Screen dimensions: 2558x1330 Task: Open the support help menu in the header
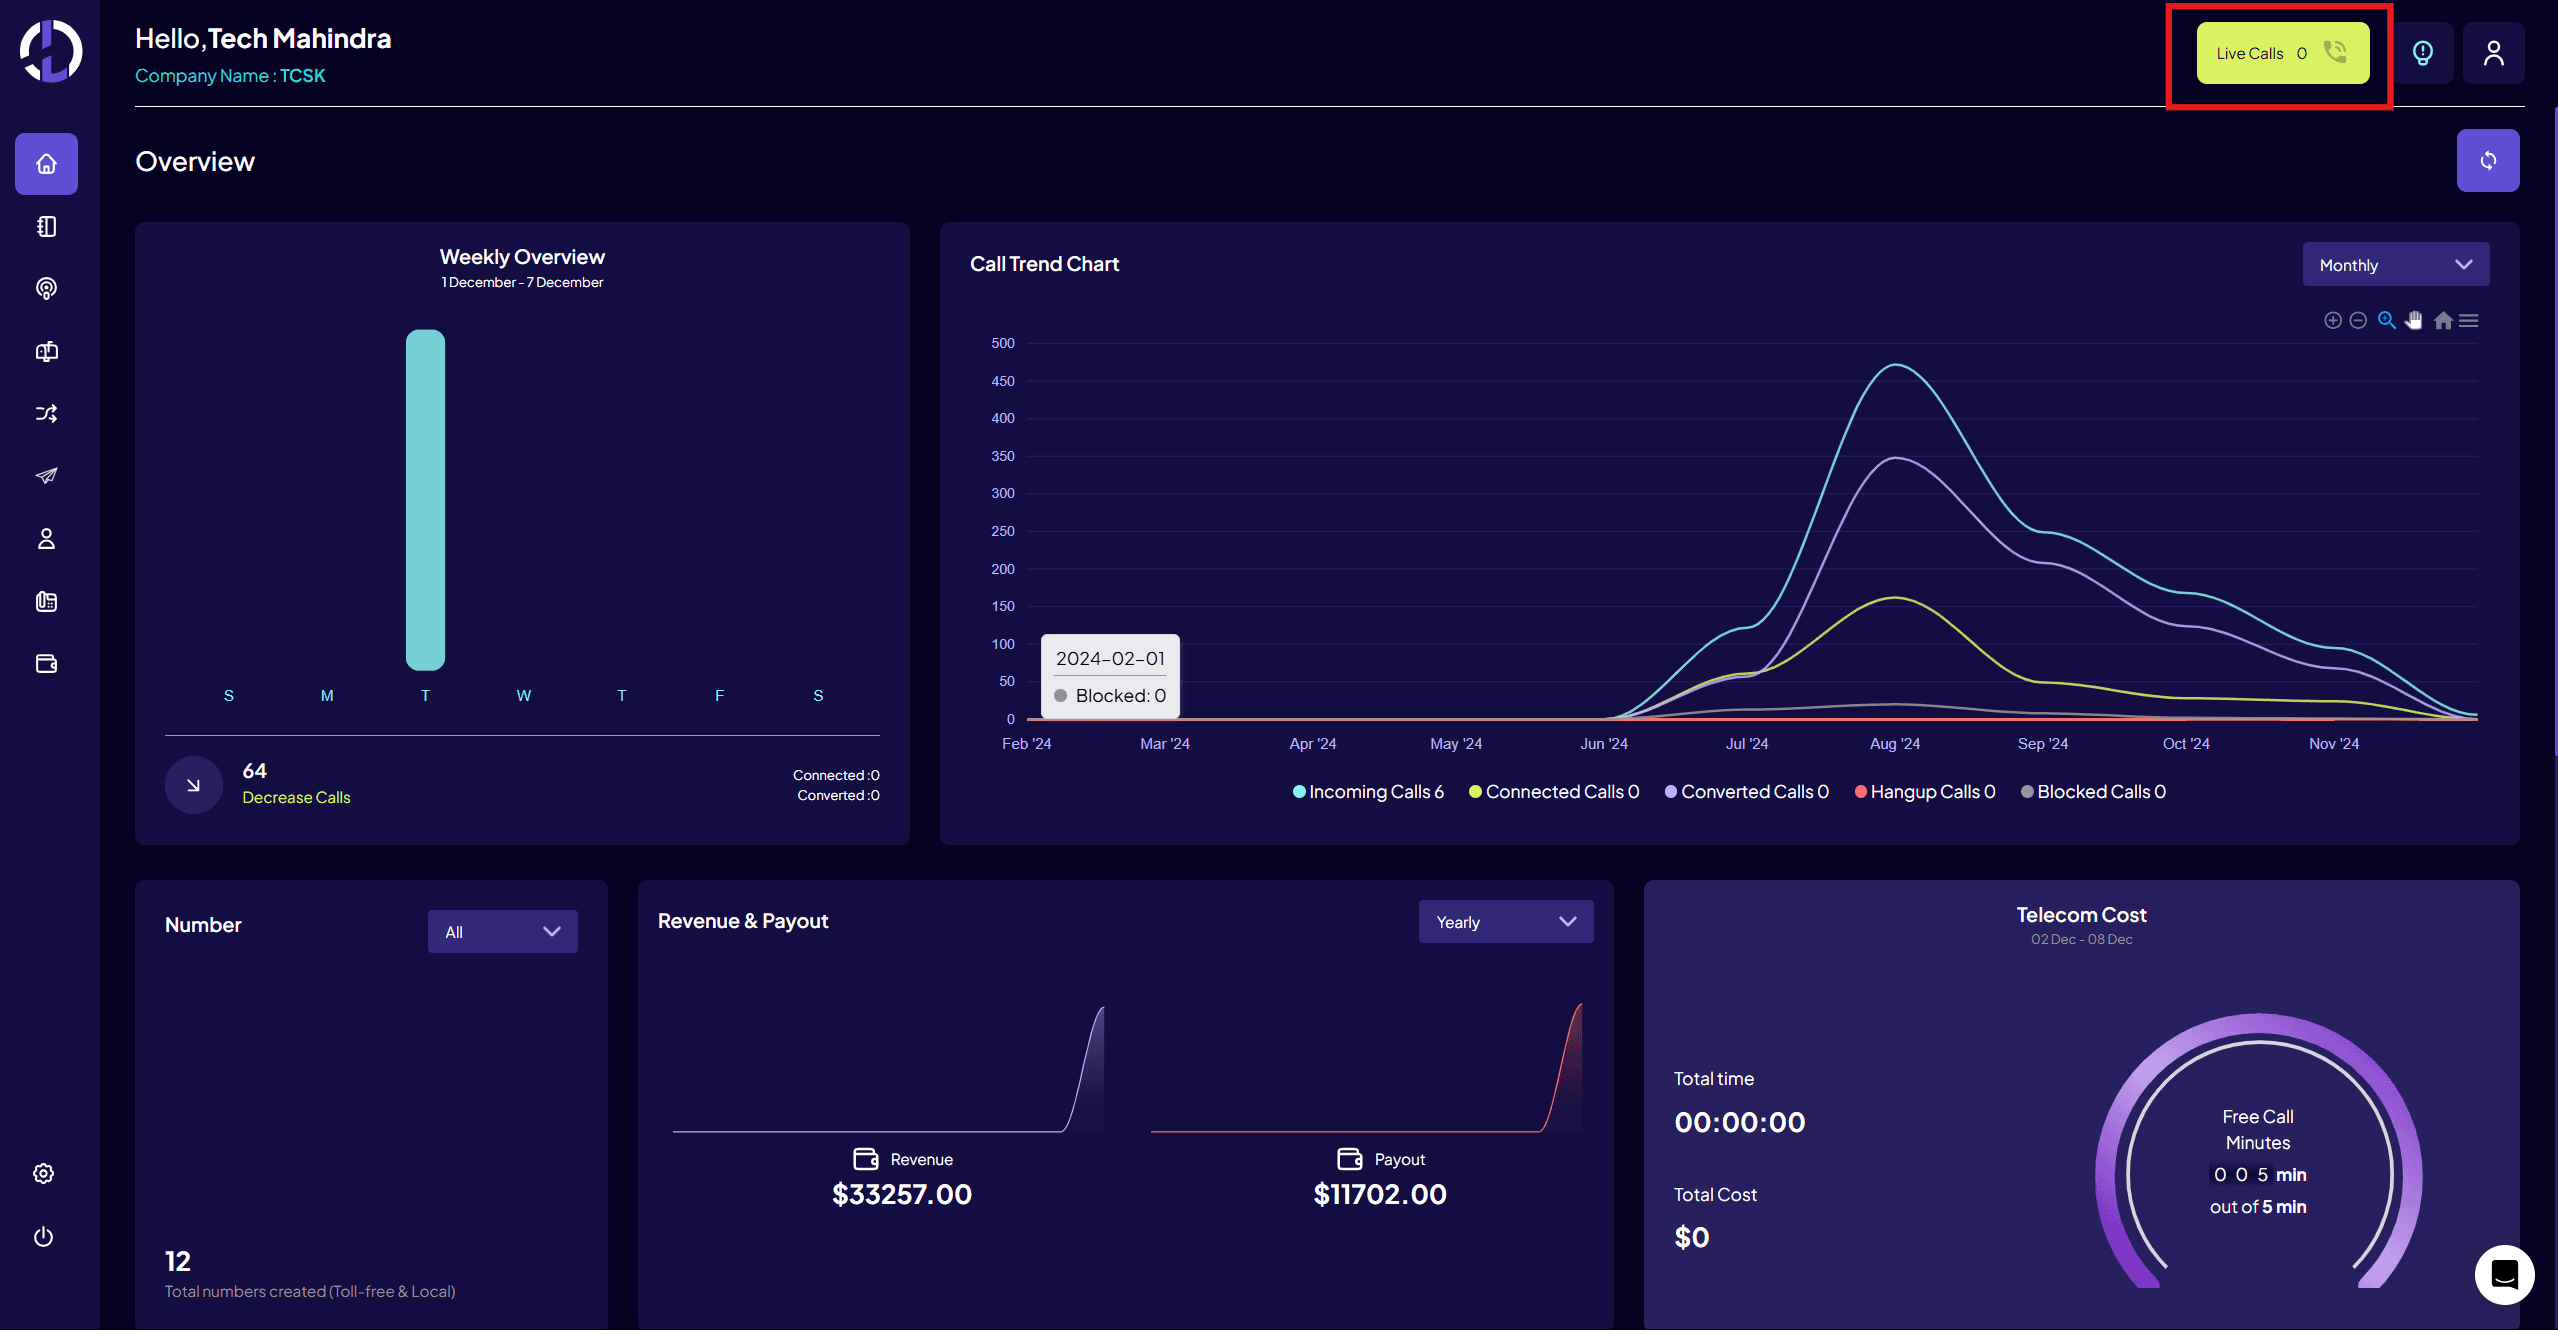(x=2422, y=53)
